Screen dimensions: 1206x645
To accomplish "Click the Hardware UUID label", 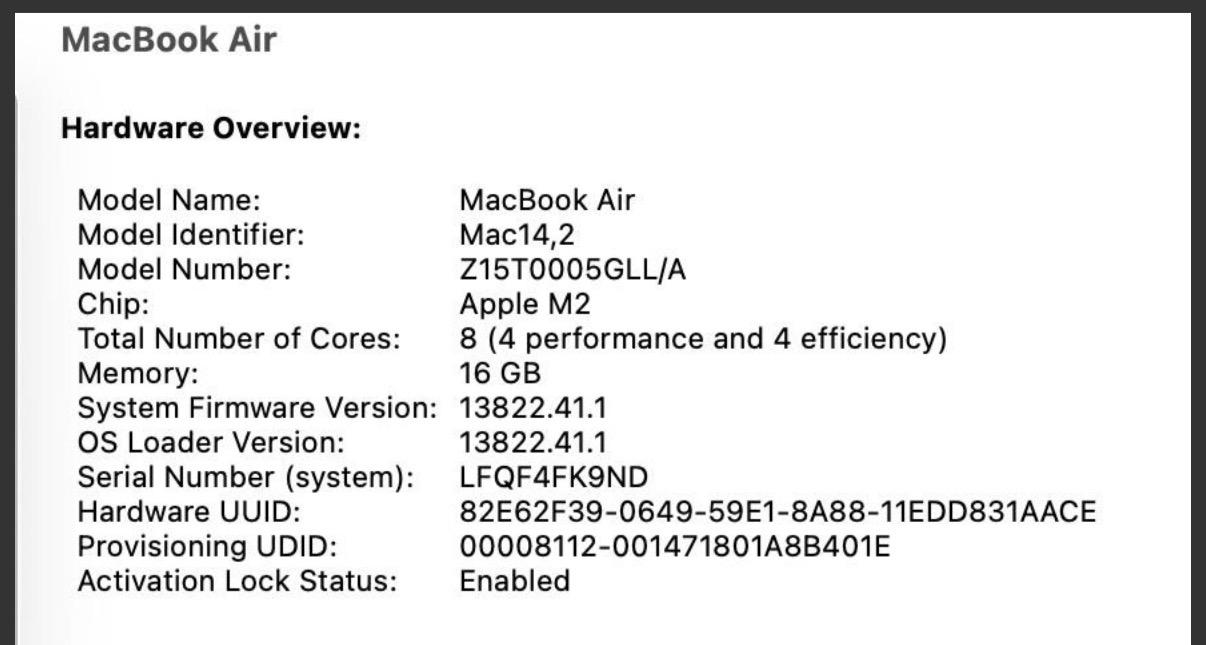I will [x=189, y=513].
